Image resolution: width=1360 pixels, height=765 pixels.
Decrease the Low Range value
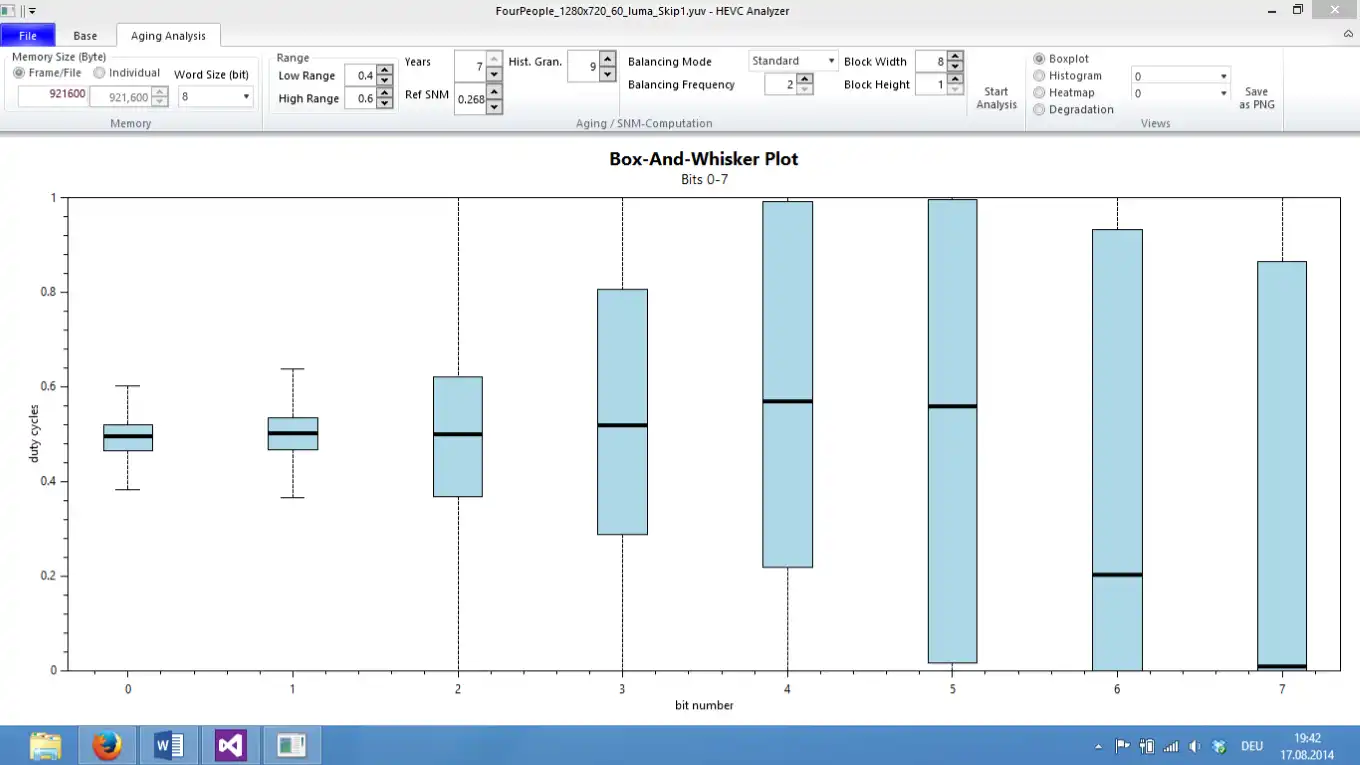pos(384,80)
